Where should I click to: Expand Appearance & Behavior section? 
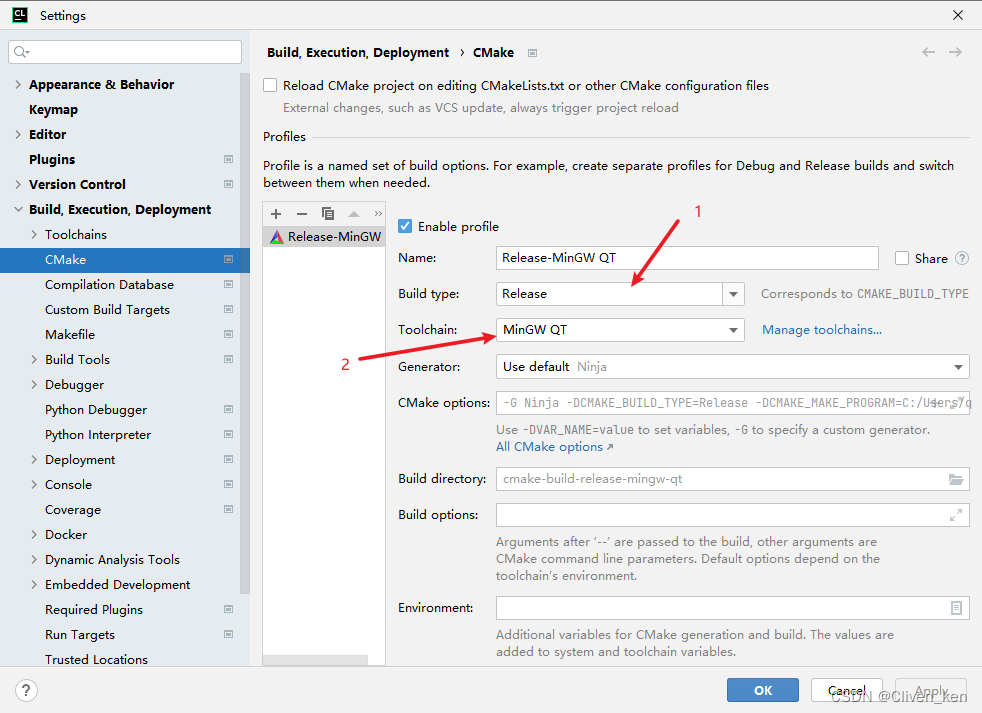tap(18, 85)
